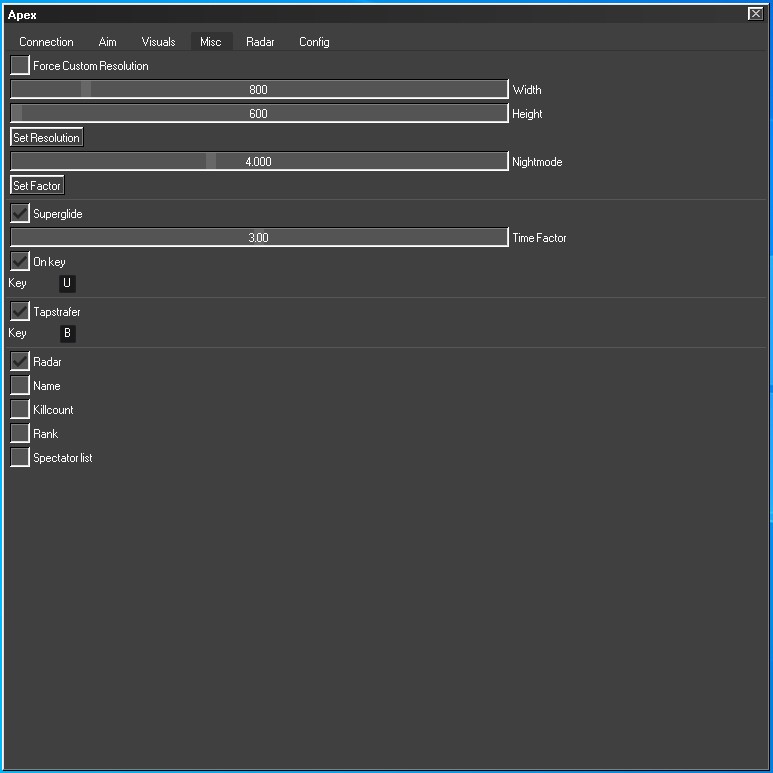Toggle the Tapstrafer checkbox
The image size is (773, 773).
point(20,311)
